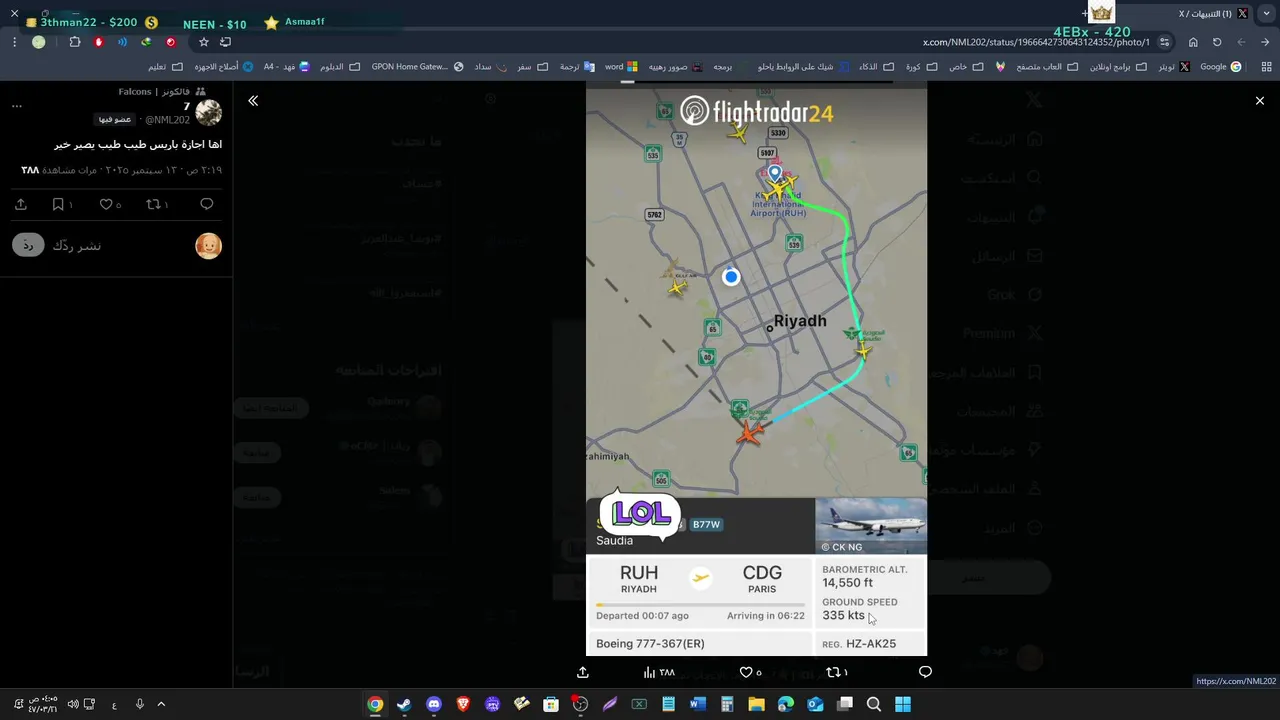Viewport: 1280px width, 720px height.
Task: Open the 'تعليم' bookmark folder
Action: [165, 67]
